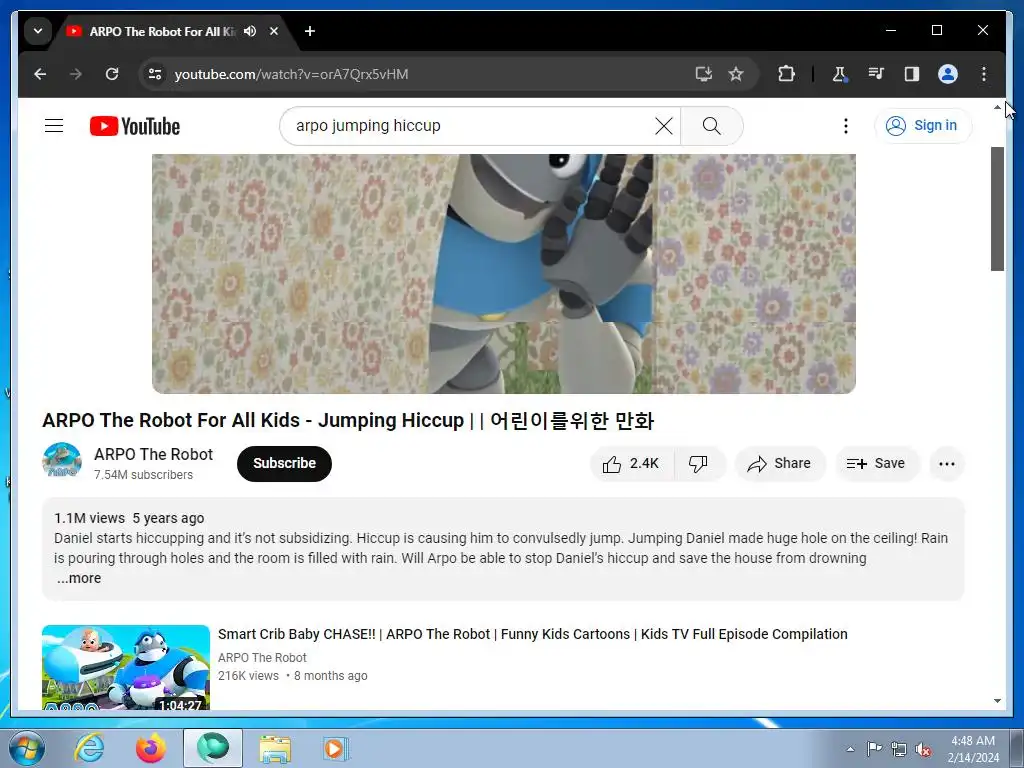Clear the search query with X

[664, 126]
